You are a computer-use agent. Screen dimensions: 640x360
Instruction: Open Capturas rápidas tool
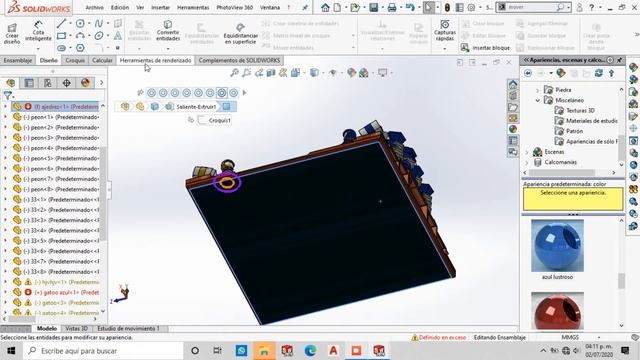pyautogui.click(x=445, y=31)
